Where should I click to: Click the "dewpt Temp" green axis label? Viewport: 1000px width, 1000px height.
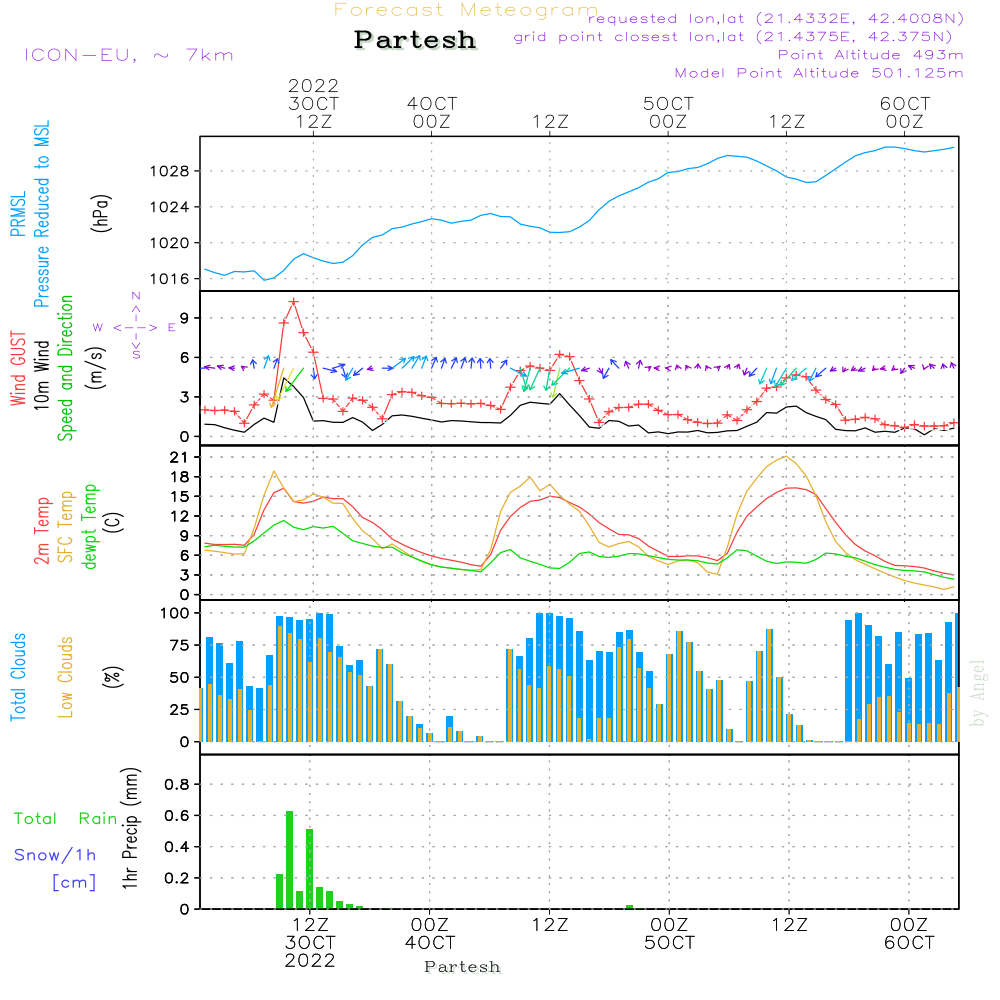(x=90, y=526)
